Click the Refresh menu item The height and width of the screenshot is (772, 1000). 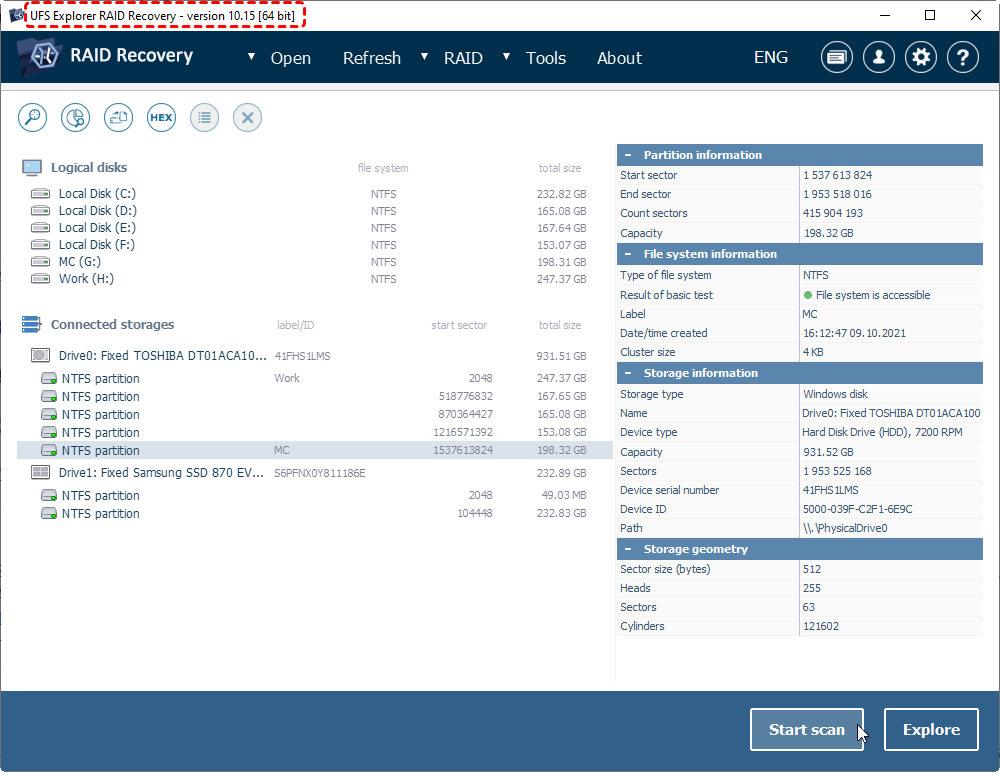tap(371, 58)
